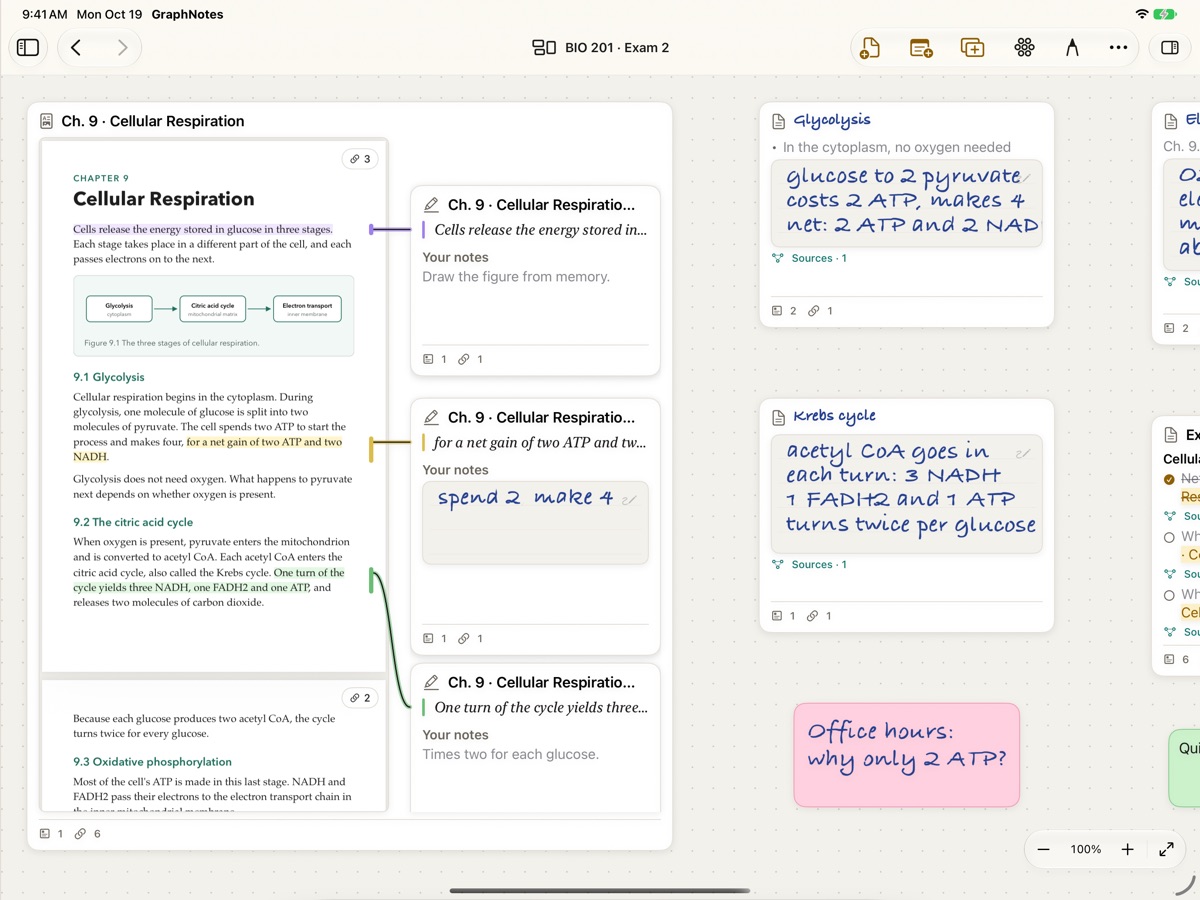1200x900 pixels.
Task: Click the Glycolysis note document icon
Action: 779,121
